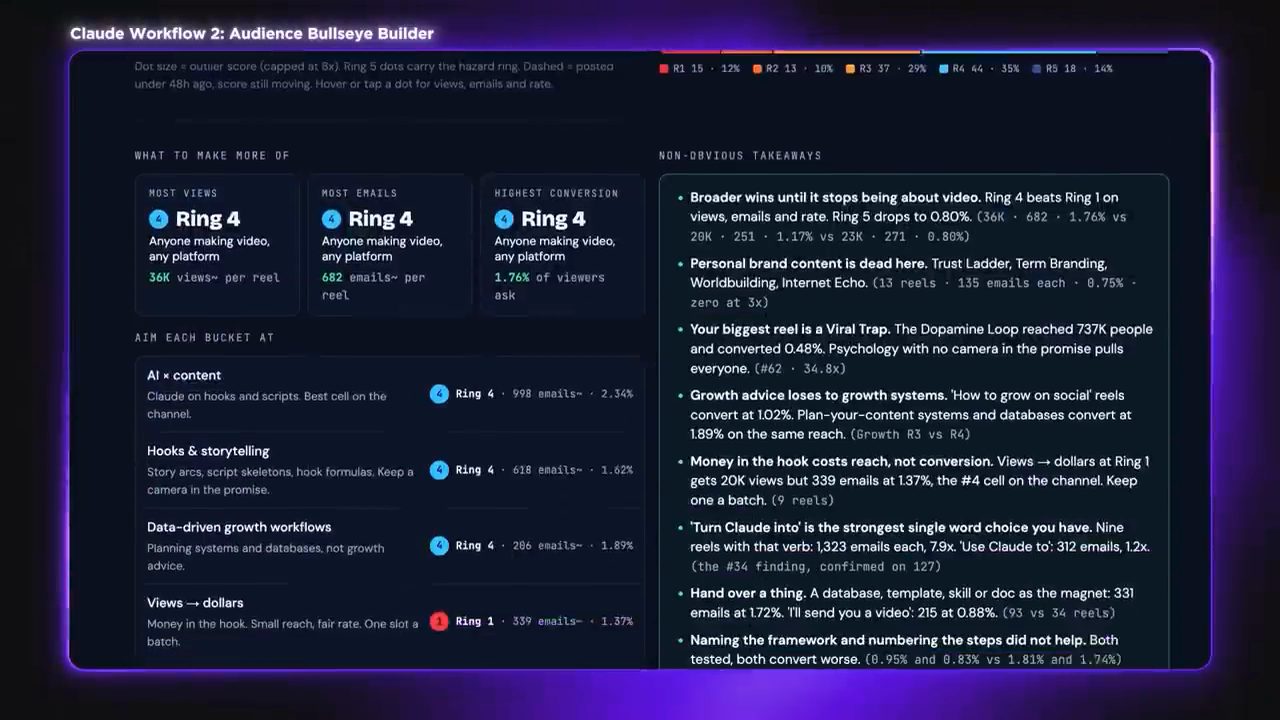Image resolution: width=1280 pixels, height=720 pixels.
Task: Click Ring 4 badge in Most Views card
Action: pyautogui.click(x=158, y=219)
